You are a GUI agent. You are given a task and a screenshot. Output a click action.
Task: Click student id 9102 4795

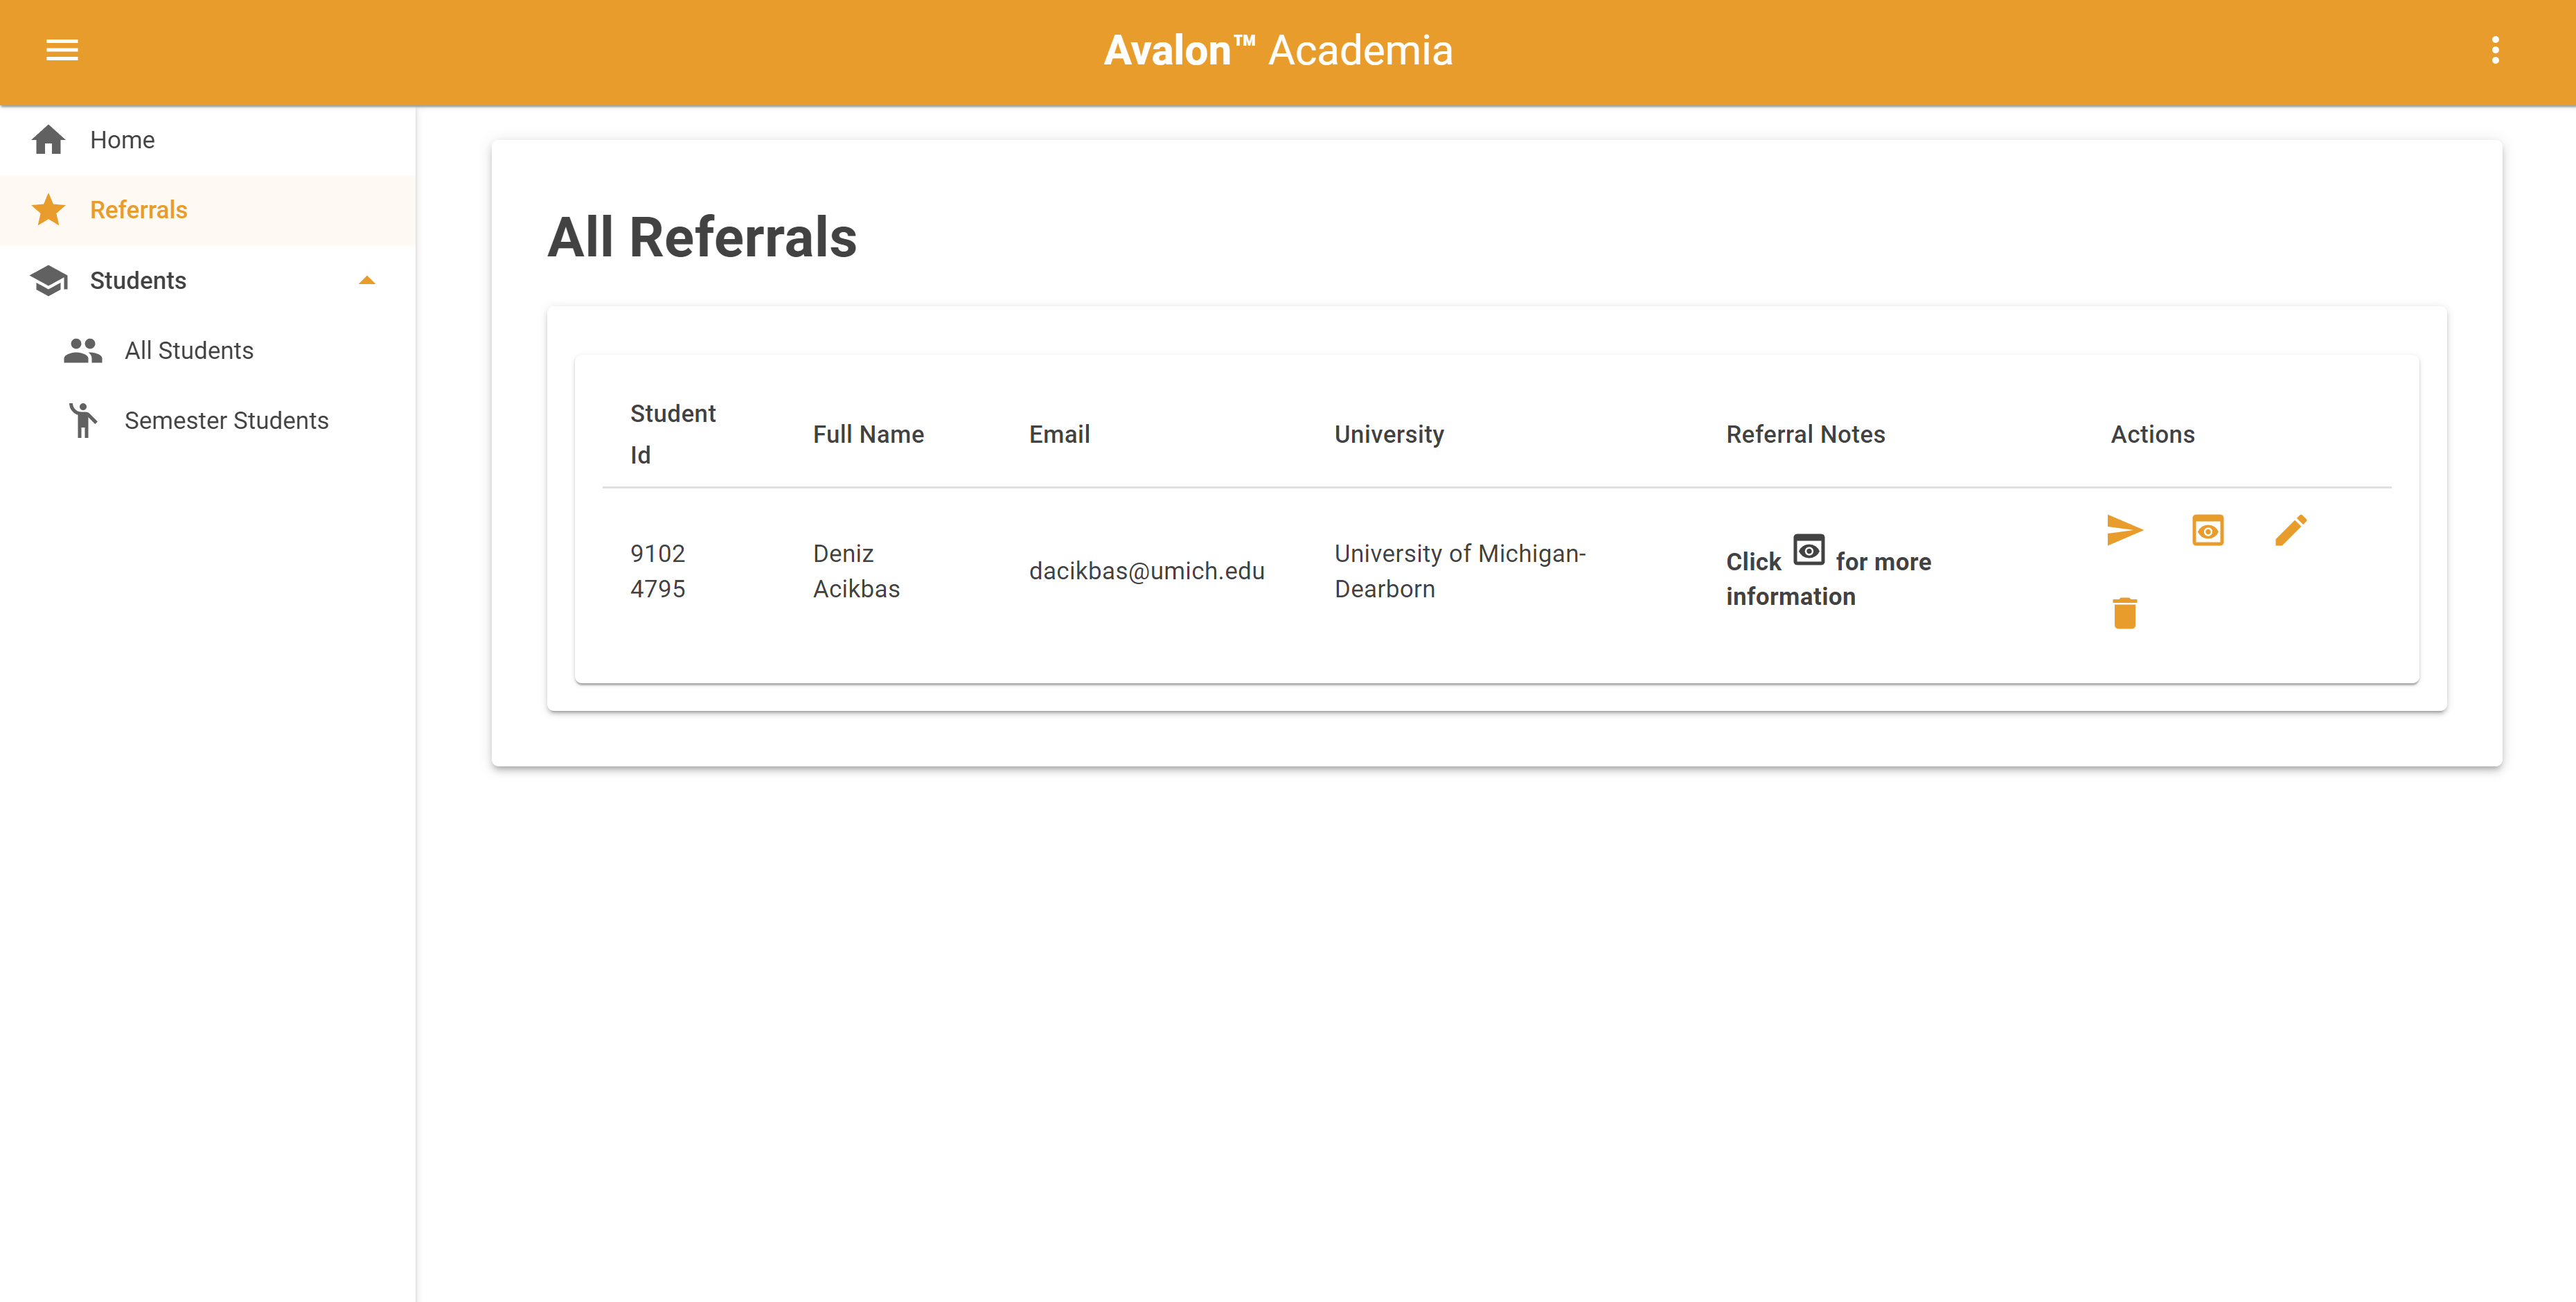pos(658,571)
